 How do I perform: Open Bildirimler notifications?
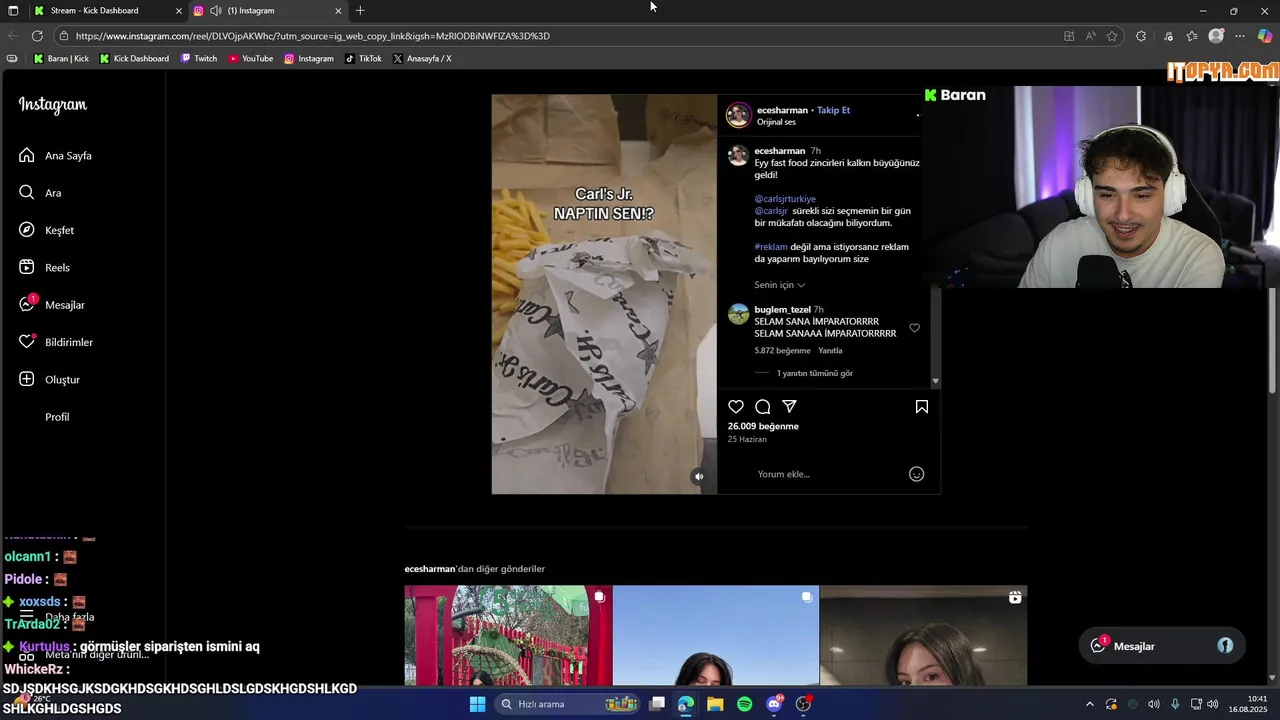click(x=56, y=342)
